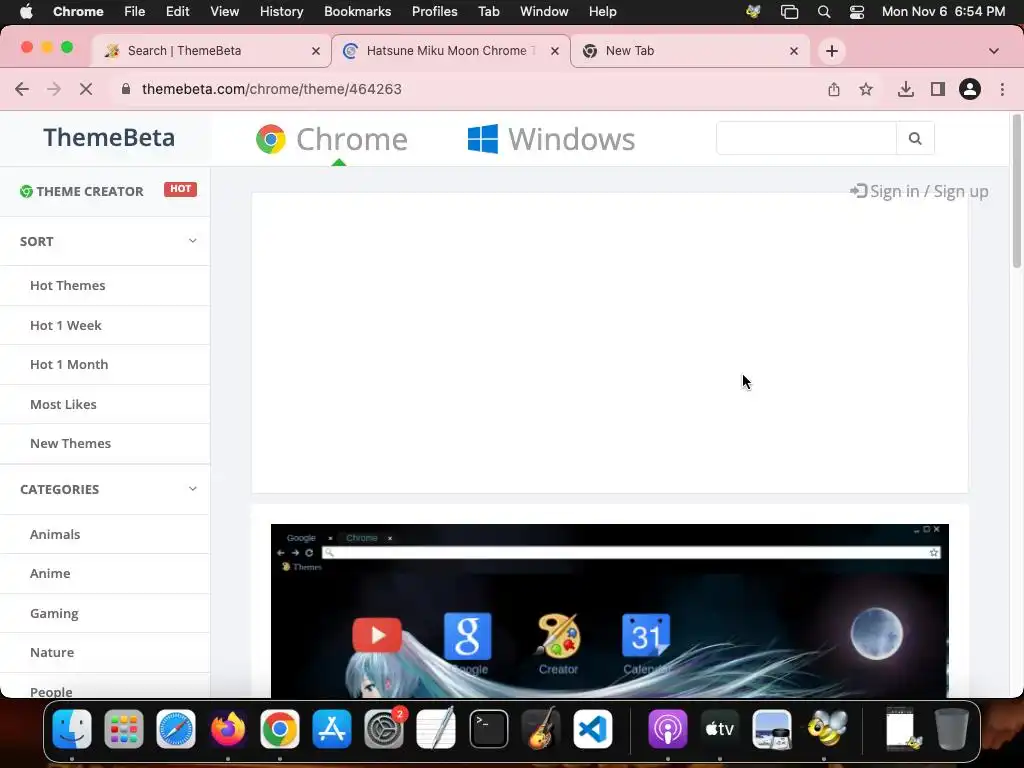
Task: Open the Nature category
Action: [52, 652]
